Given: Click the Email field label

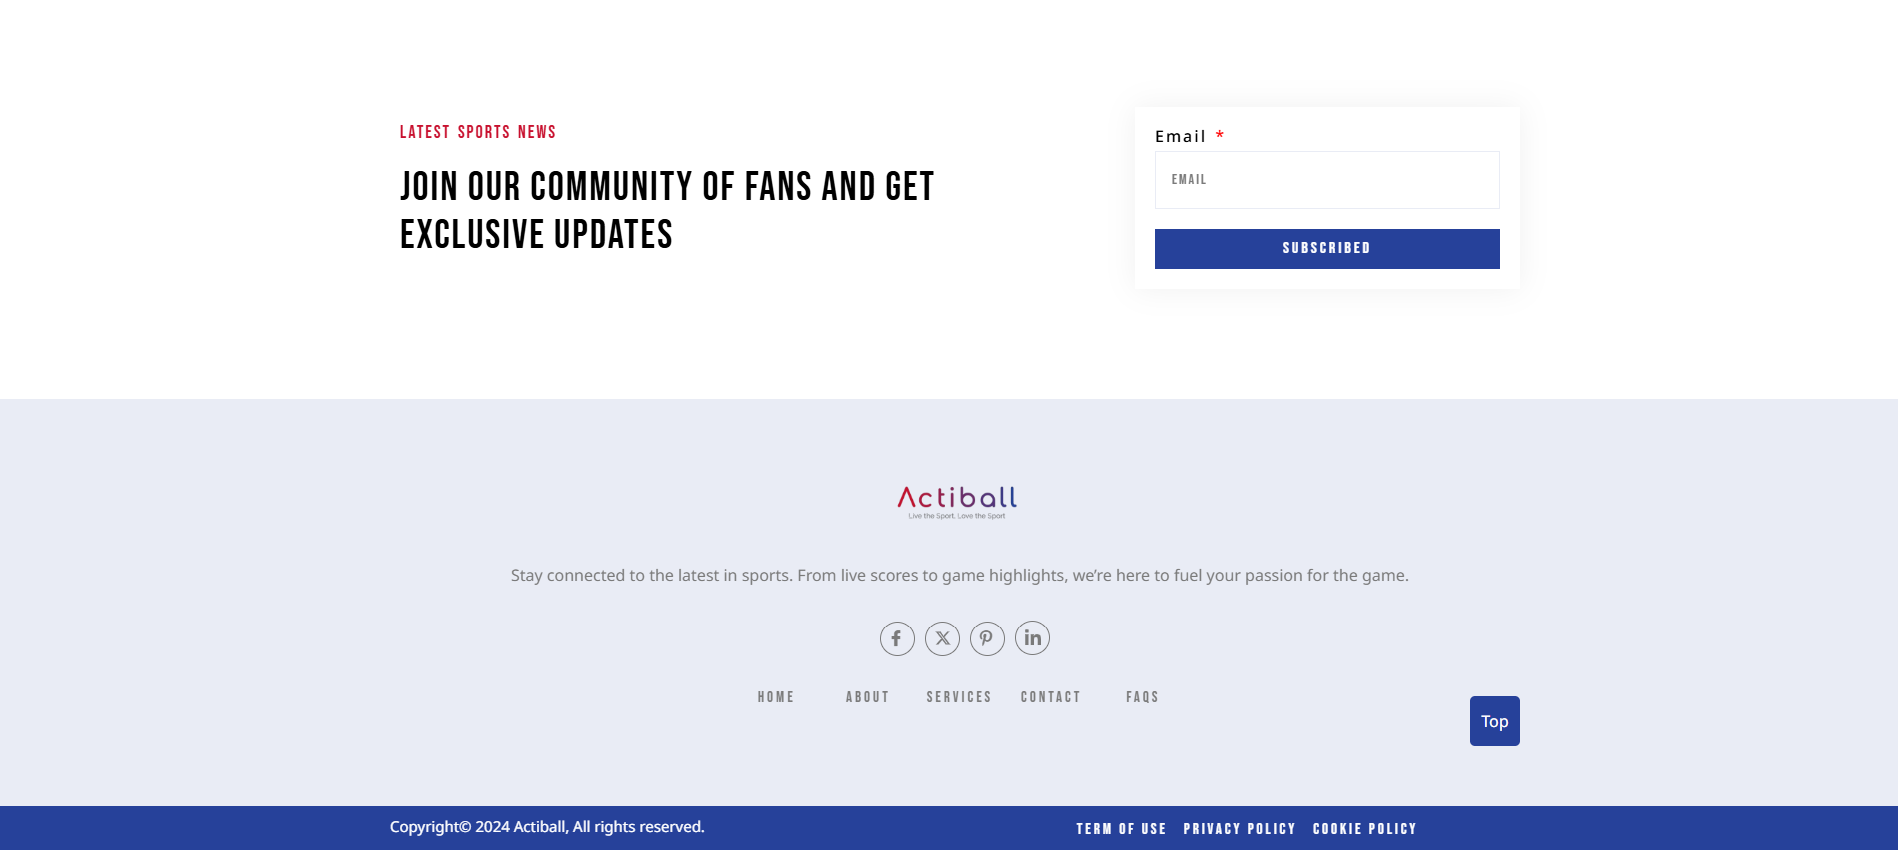Looking at the screenshot, I should pos(1180,137).
